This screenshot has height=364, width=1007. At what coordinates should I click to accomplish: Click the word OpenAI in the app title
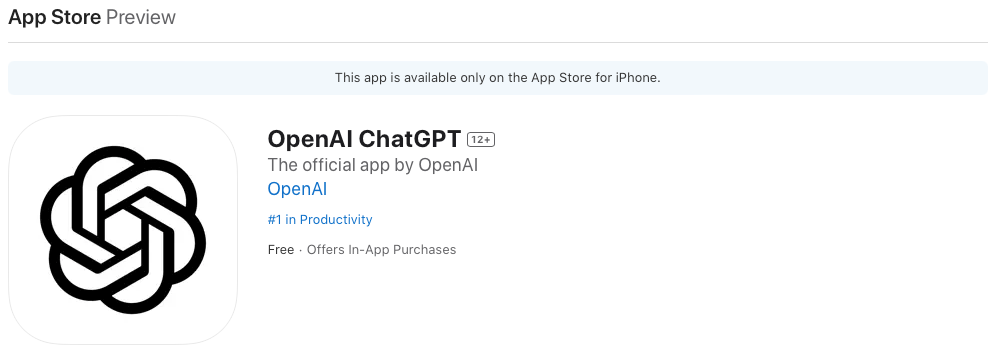[310, 139]
